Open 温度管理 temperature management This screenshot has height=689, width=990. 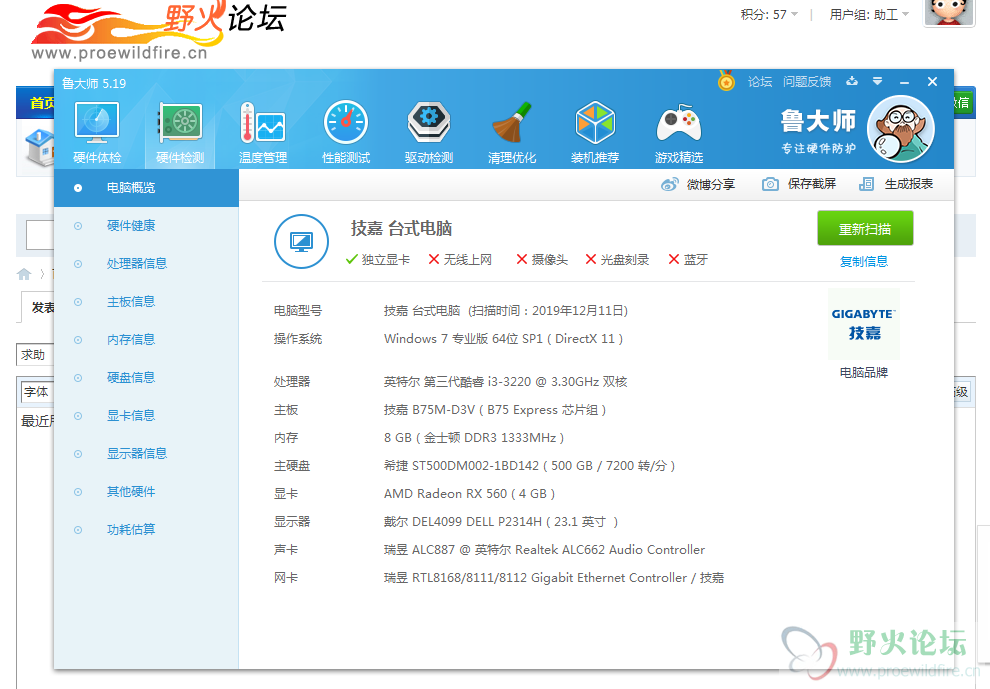[x=263, y=133]
